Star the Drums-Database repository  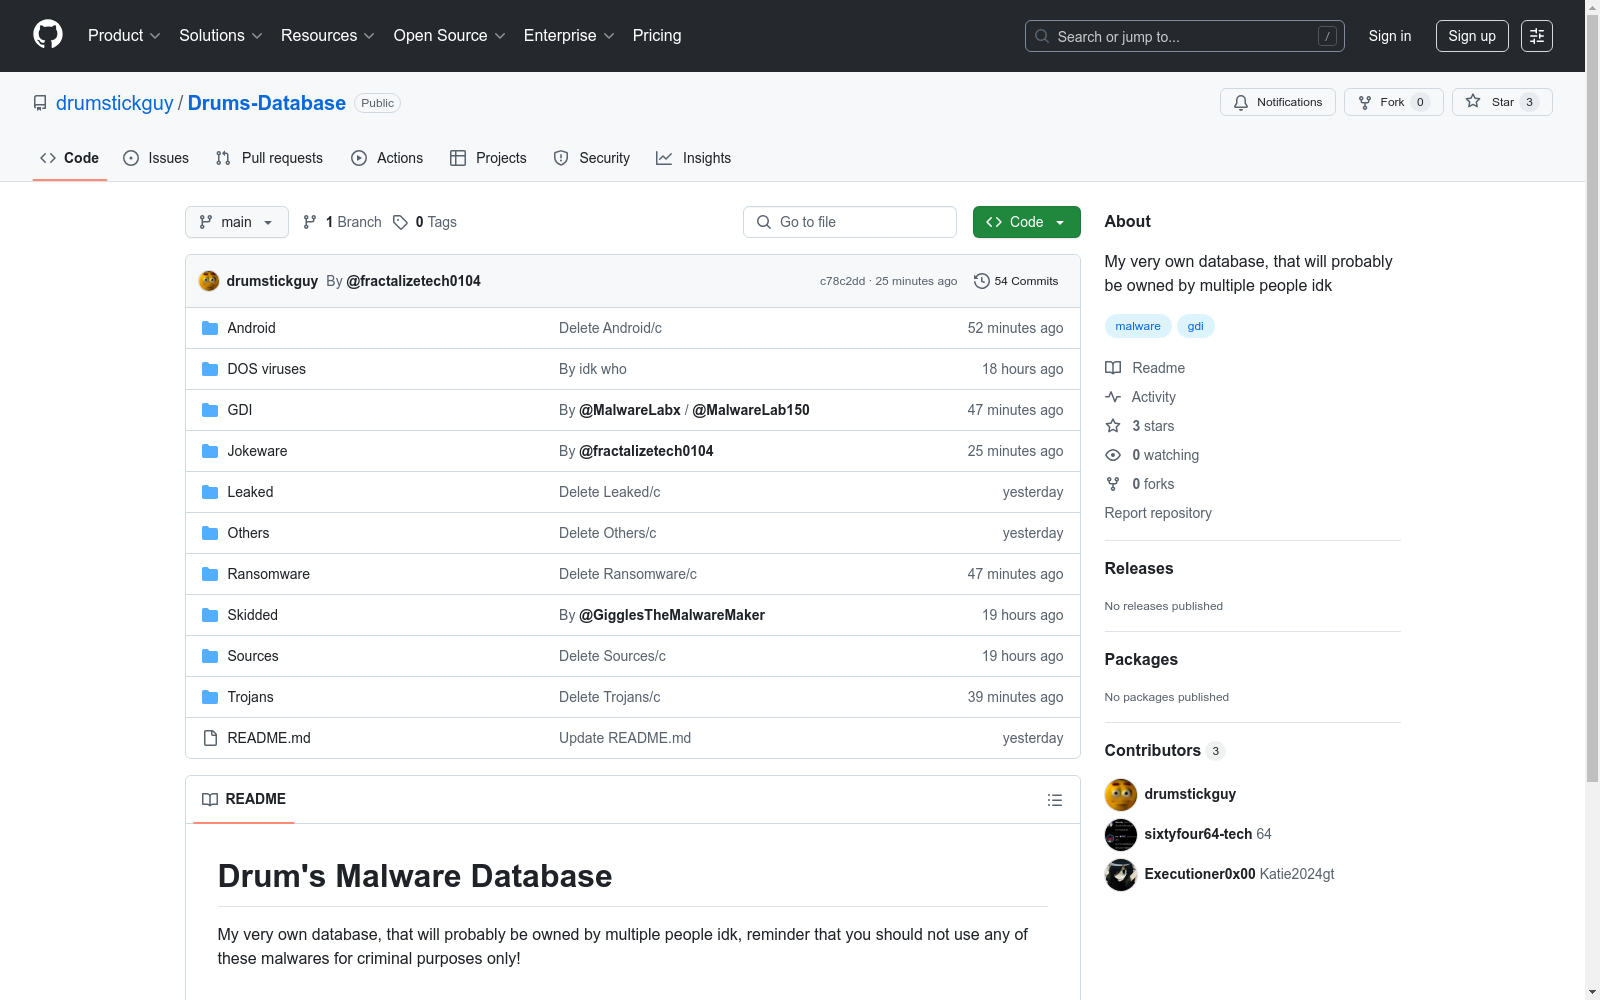[x=1502, y=102]
